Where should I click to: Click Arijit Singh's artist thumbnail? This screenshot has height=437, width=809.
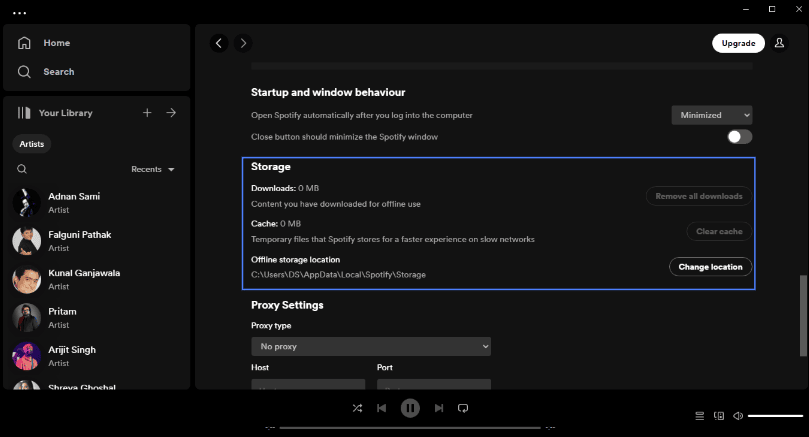(x=26, y=356)
